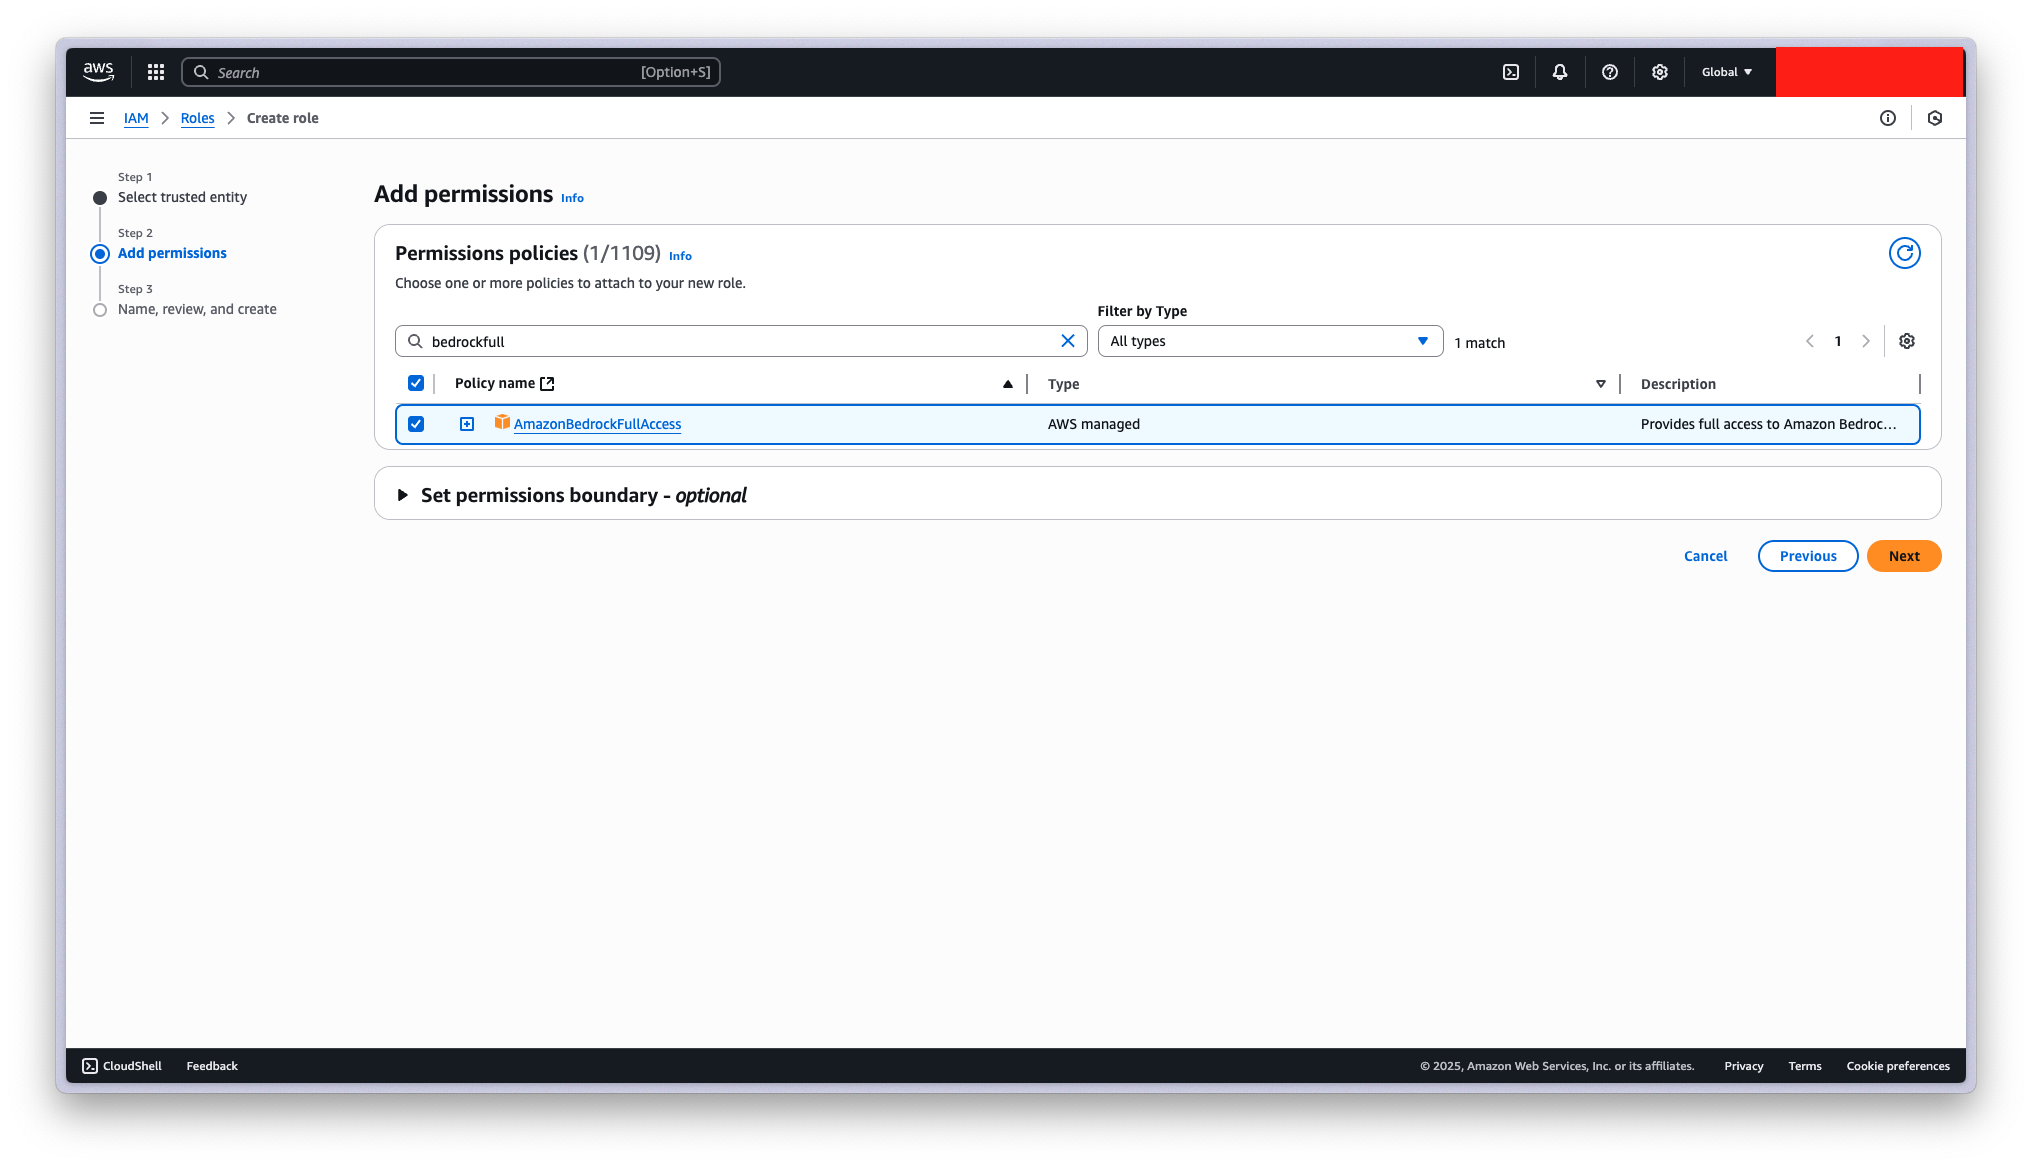Go to Roles in breadcrumb
Image resolution: width=2032 pixels, height=1167 pixels.
[197, 118]
